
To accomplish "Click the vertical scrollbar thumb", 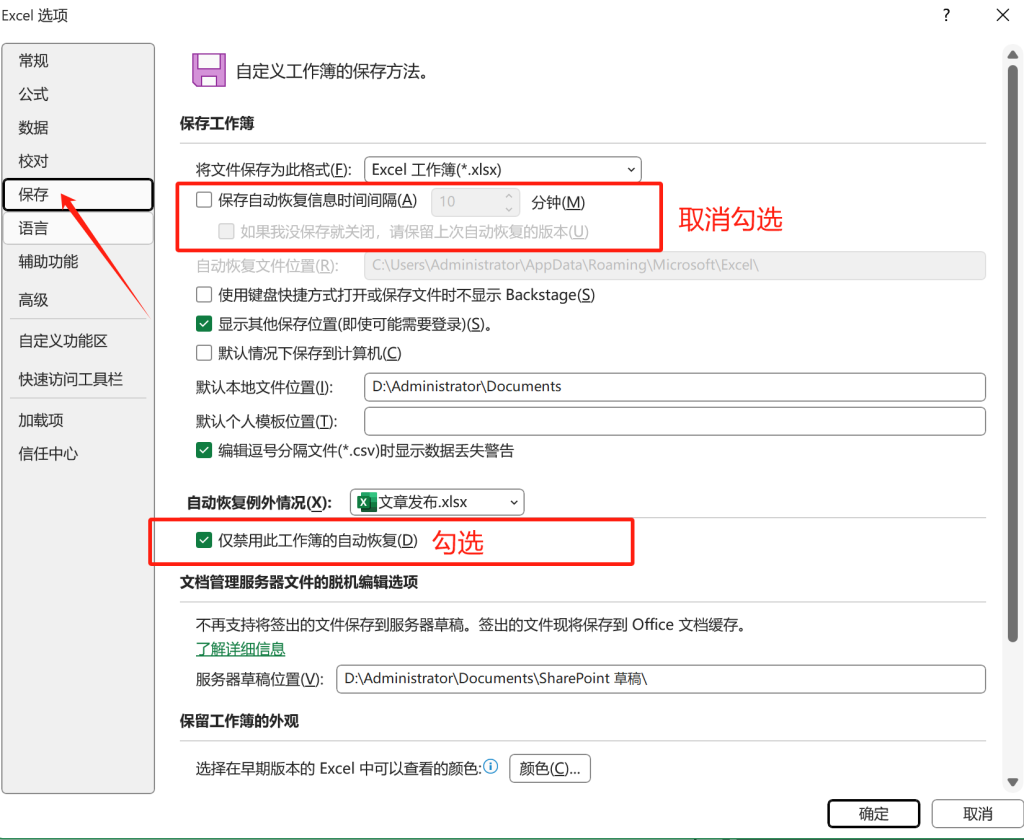I will pyautogui.click(x=1013, y=353).
